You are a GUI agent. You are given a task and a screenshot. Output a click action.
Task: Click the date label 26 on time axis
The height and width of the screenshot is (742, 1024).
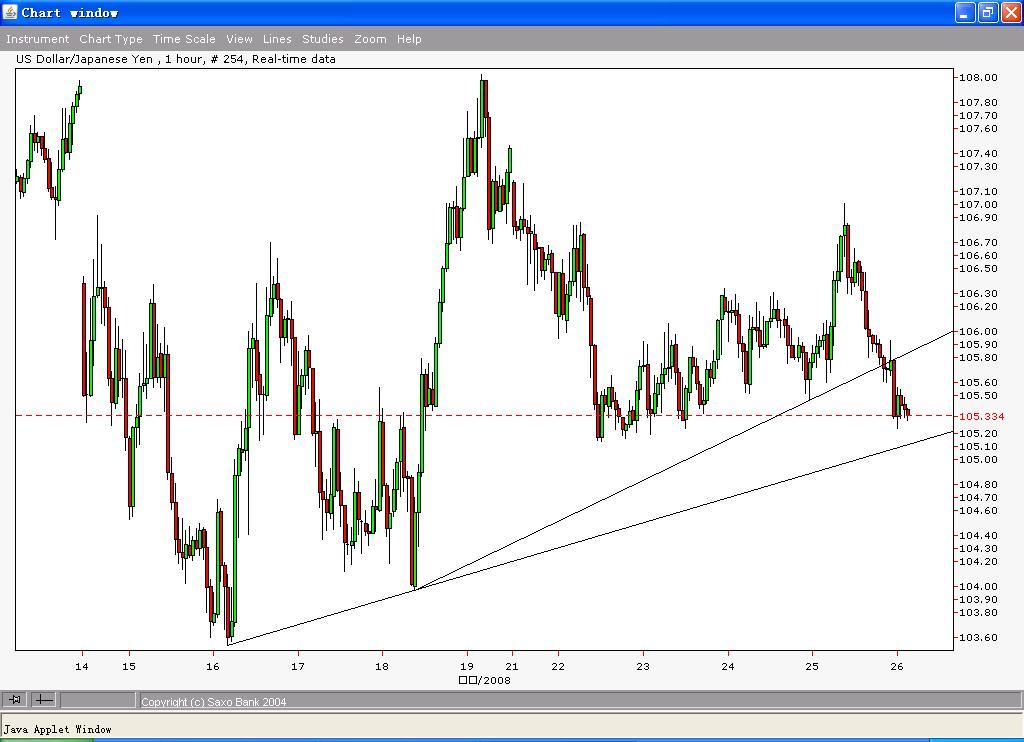tap(897, 666)
